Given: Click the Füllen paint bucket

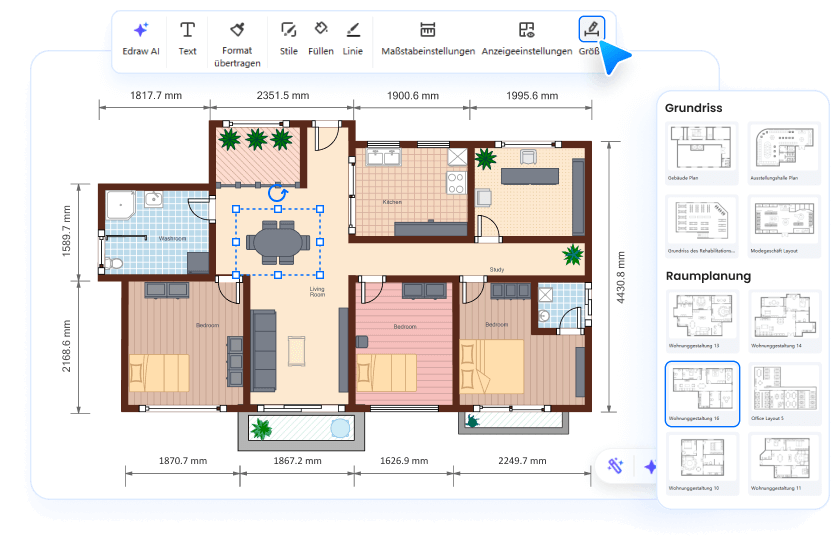Looking at the screenshot, I should [321, 36].
